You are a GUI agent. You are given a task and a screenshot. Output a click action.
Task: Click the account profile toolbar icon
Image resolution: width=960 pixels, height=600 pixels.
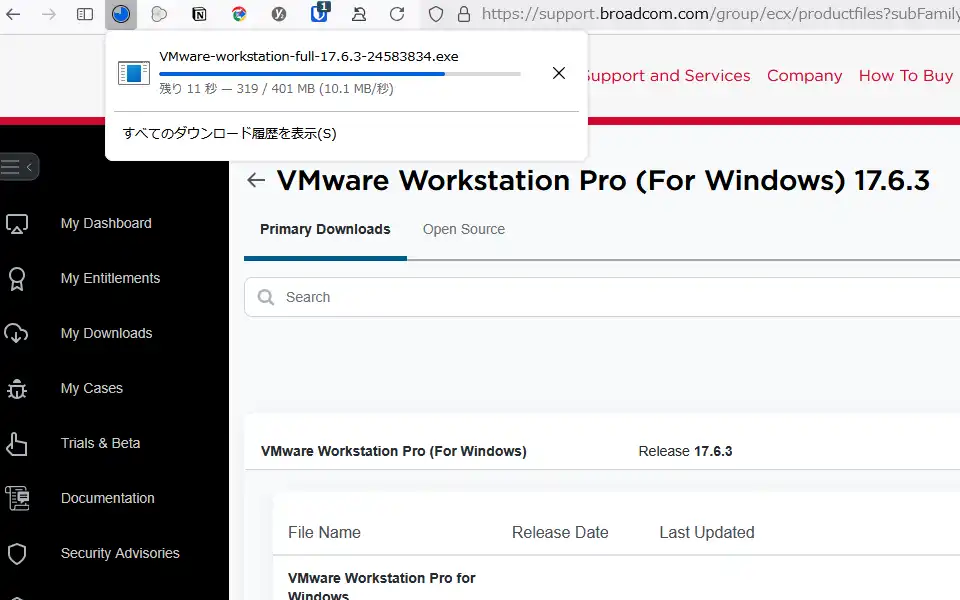[x=359, y=13]
